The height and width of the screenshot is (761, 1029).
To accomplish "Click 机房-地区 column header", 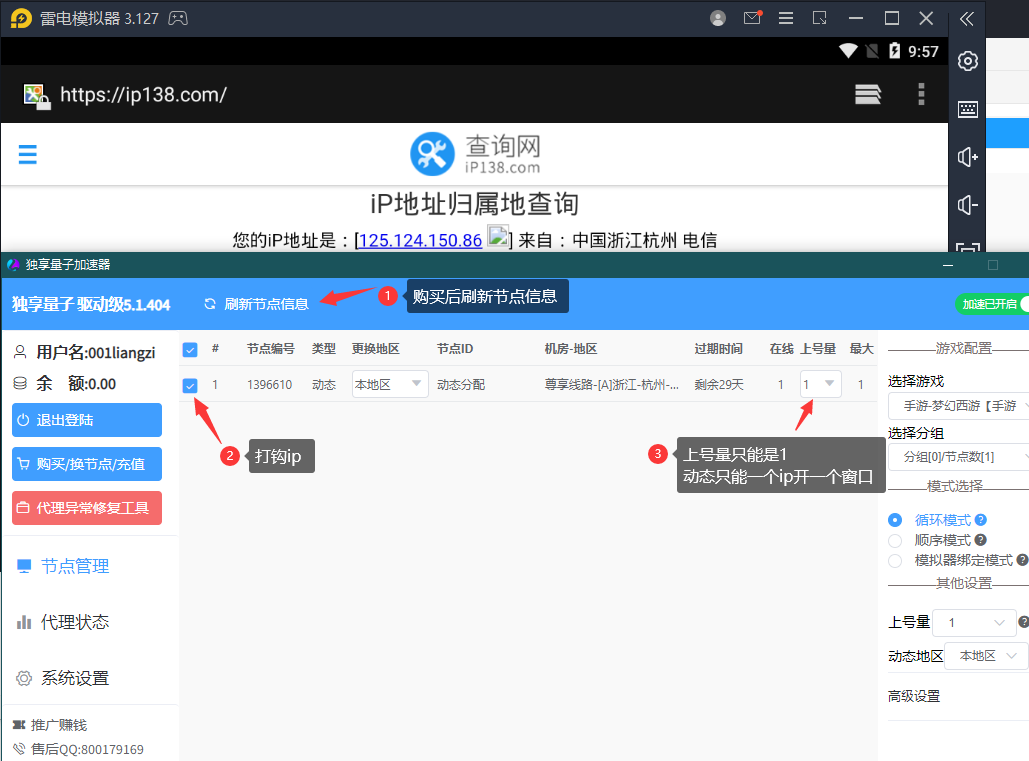I will [x=571, y=349].
